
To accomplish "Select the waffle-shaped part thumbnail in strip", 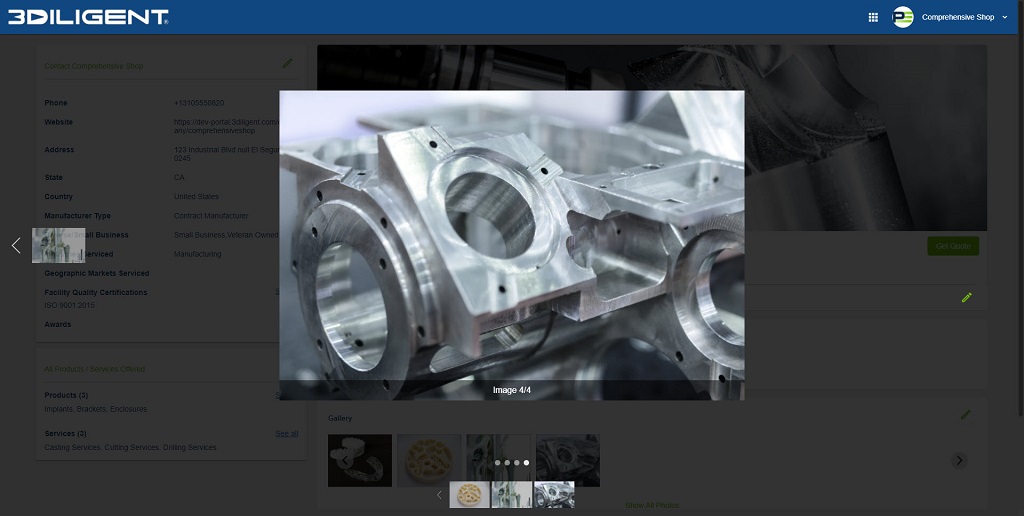I will coord(469,494).
